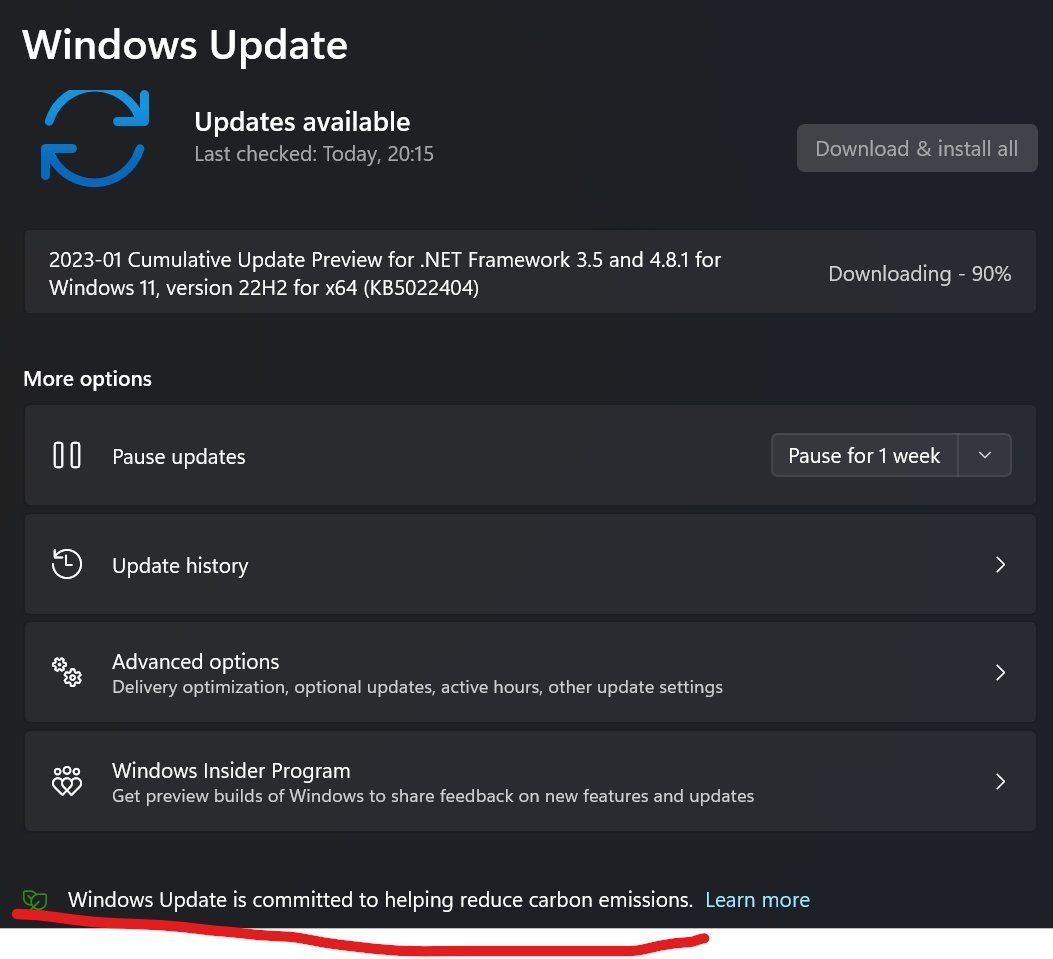The width and height of the screenshot is (1053, 959).
Task: Expand Advanced options via its chevron
Action: pos(1000,672)
